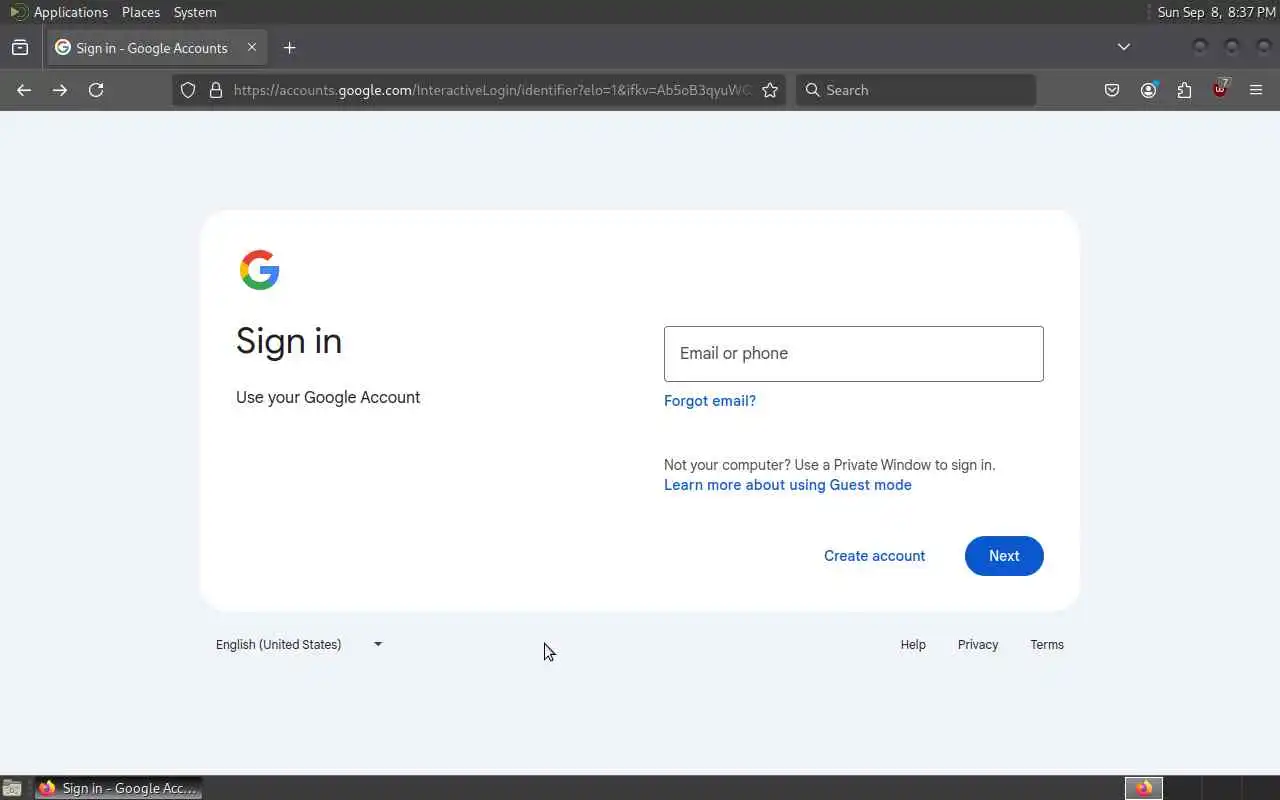Open tracking protection shield icon

(188, 90)
